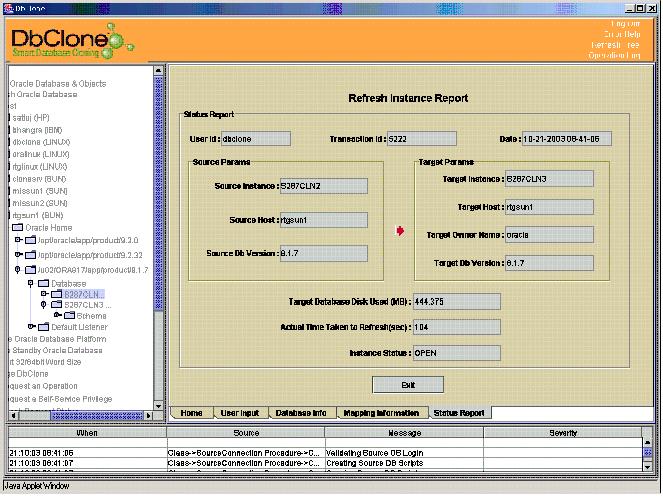Viewport: 663px width, 496px height.
Task: Collapse the S287CLN3 instance node
Action: (x=44, y=304)
